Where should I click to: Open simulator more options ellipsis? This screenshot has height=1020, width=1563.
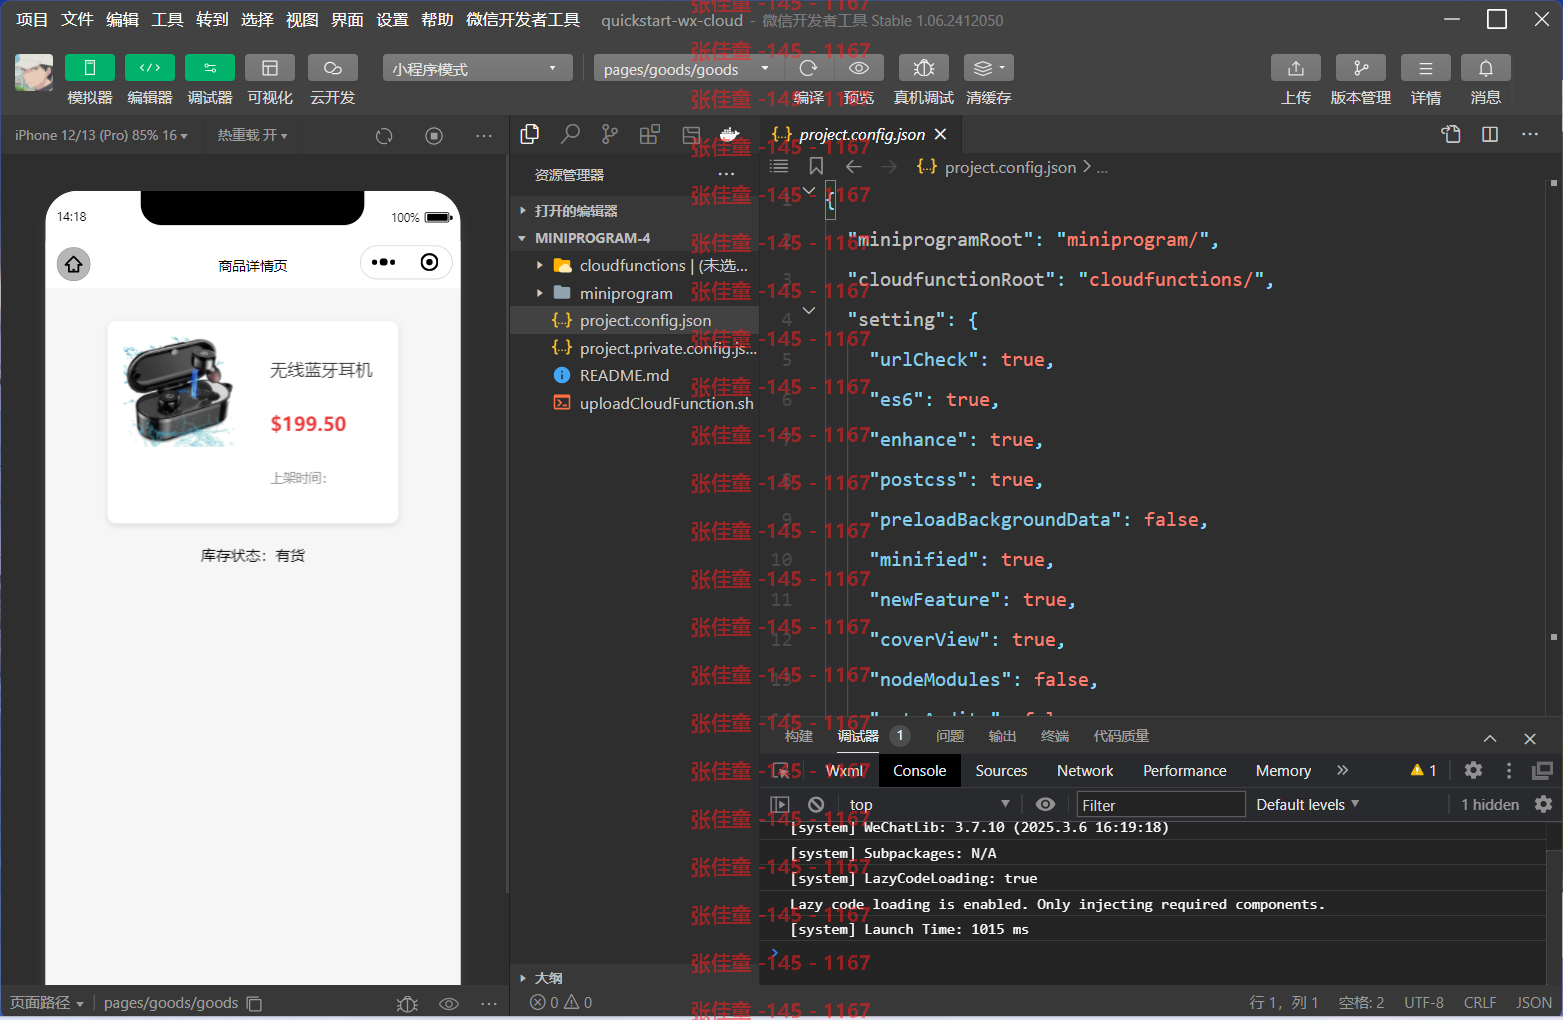click(484, 136)
